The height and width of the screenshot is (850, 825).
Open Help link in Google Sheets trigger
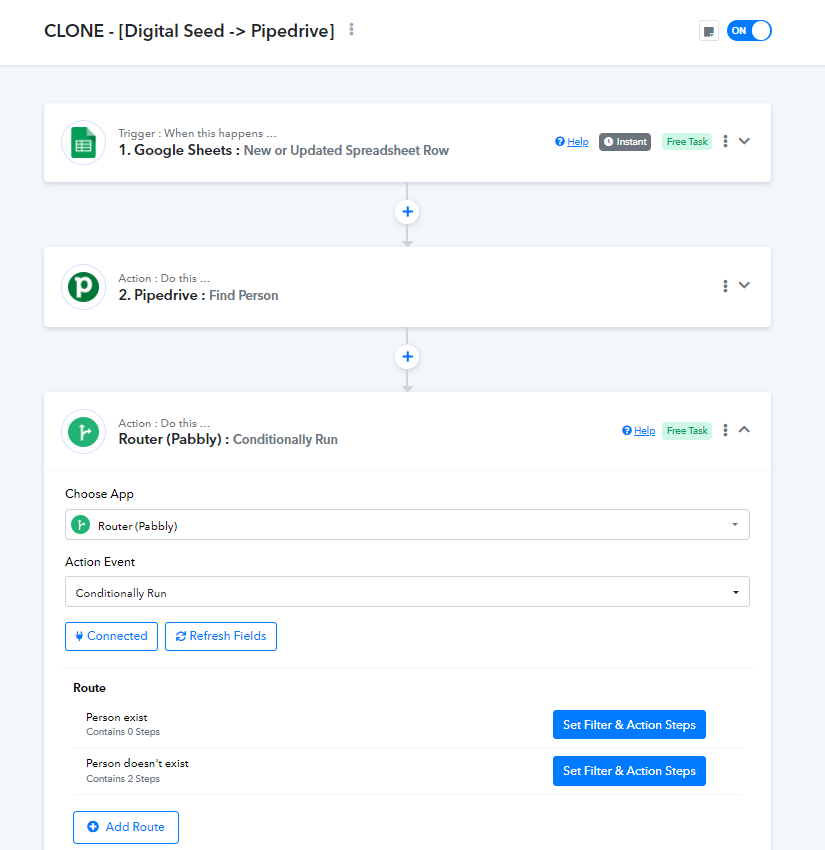pos(572,141)
